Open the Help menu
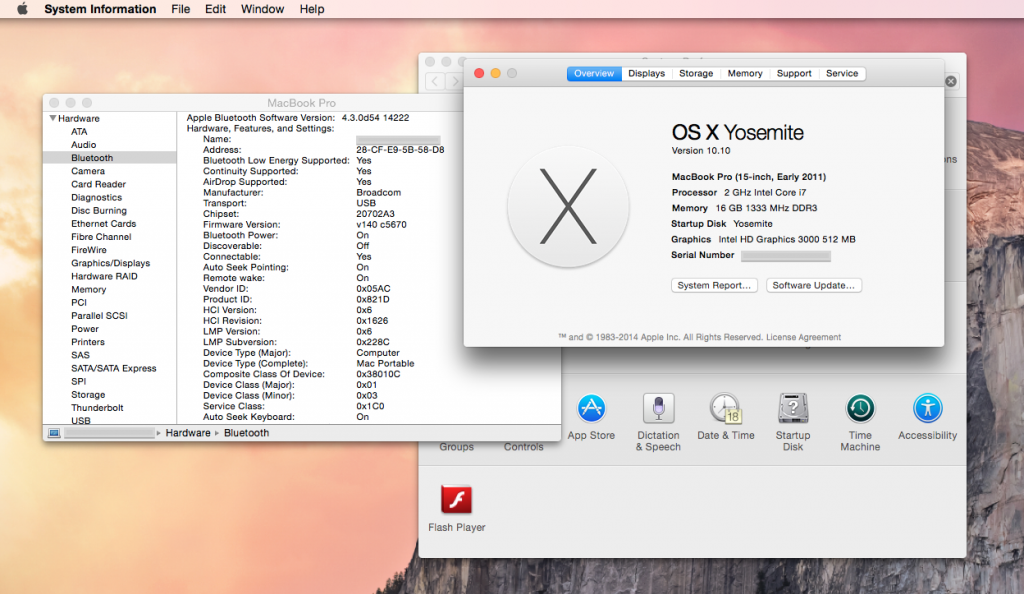Viewport: 1024px width, 594px height. pyautogui.click(x=312, y=9)
